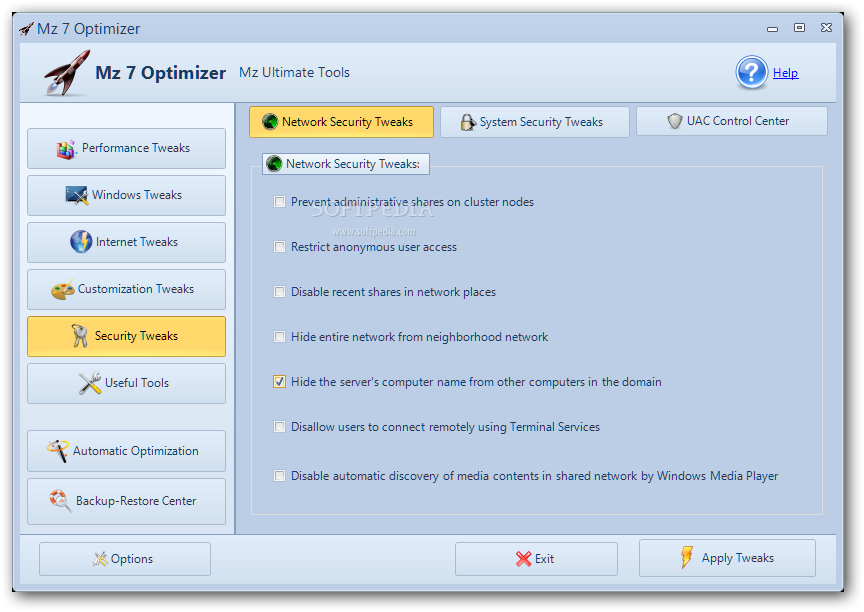The image size is (864, 612).
Task: Click the Backup-Restore Center lifebuoy icon
Action: [60, 501]
